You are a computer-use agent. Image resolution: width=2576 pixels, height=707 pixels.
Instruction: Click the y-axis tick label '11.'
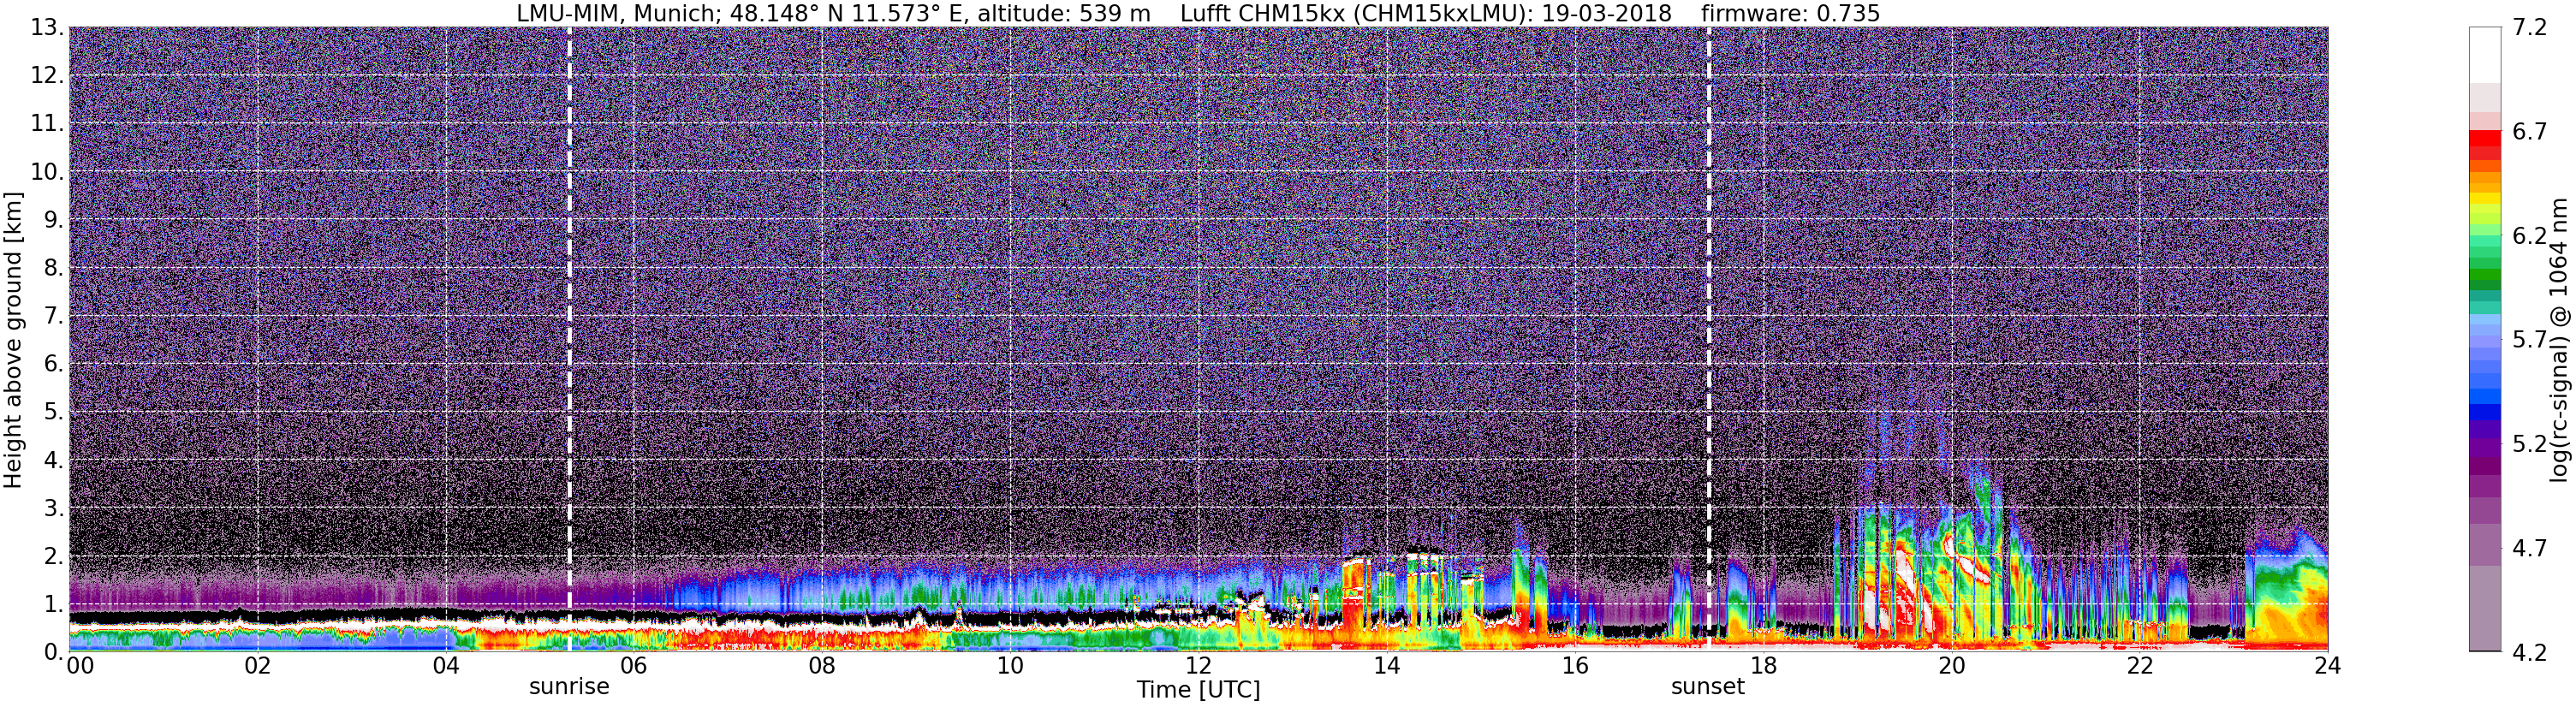[x=47, y=123]
